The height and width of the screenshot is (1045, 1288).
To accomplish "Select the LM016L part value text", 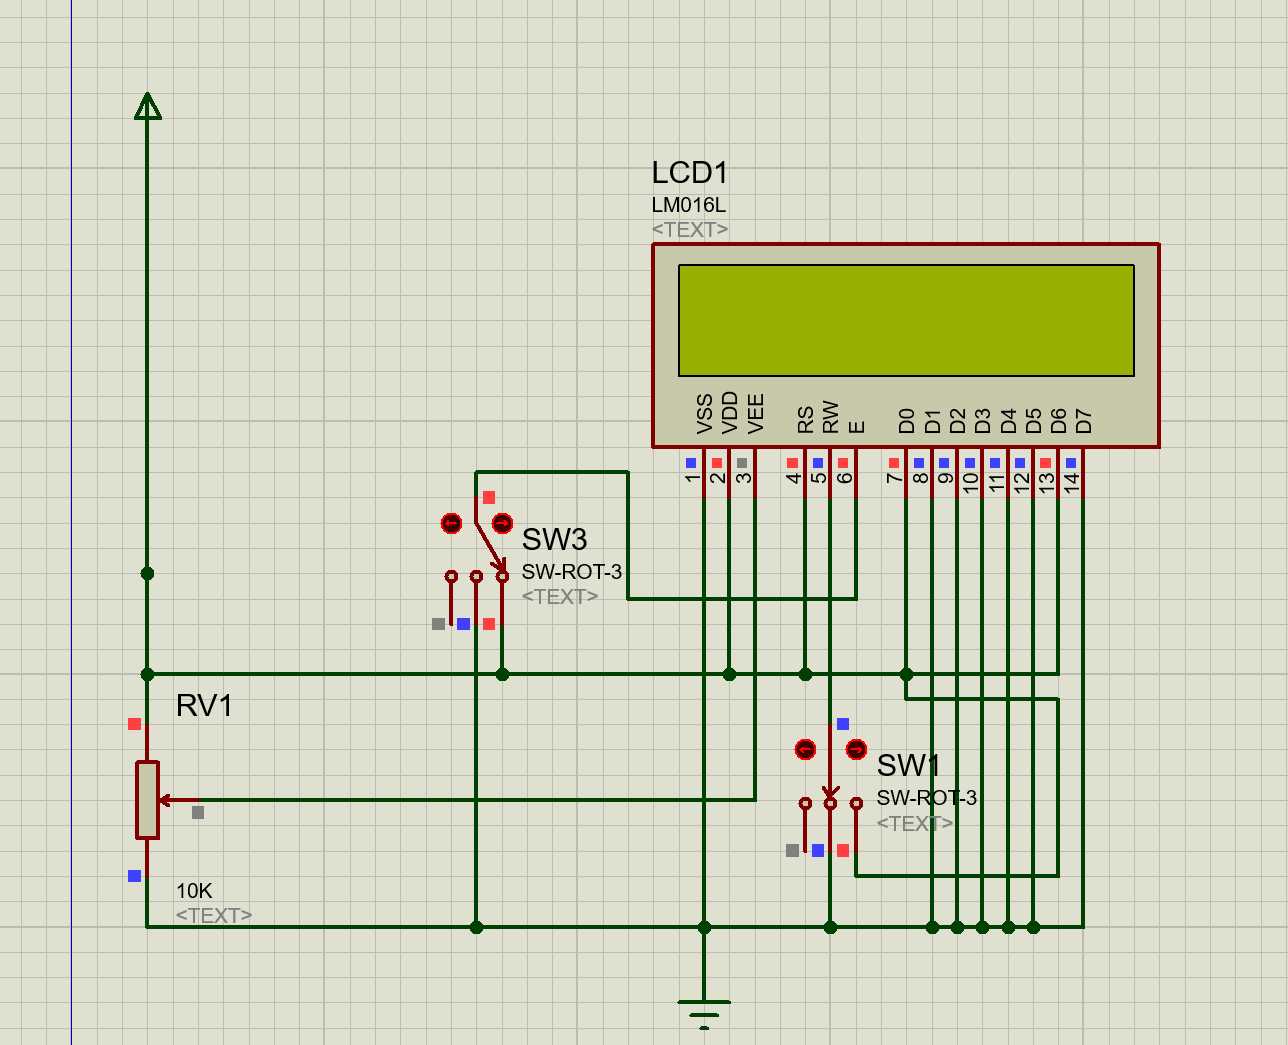I will 689,205.
